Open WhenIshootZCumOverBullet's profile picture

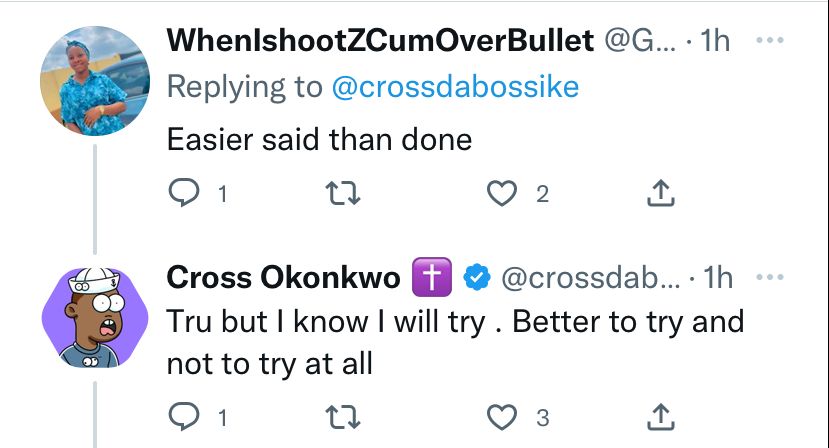(x=95, y=81)
